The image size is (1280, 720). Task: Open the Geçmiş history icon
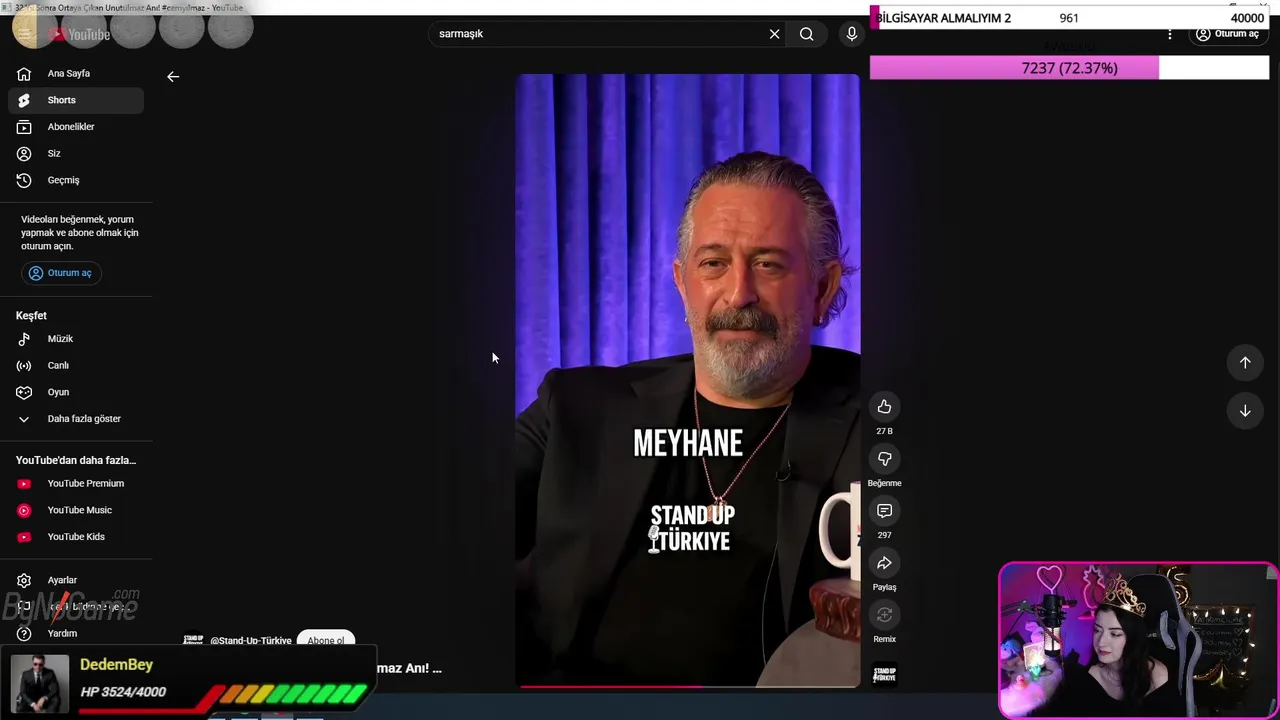24,180
